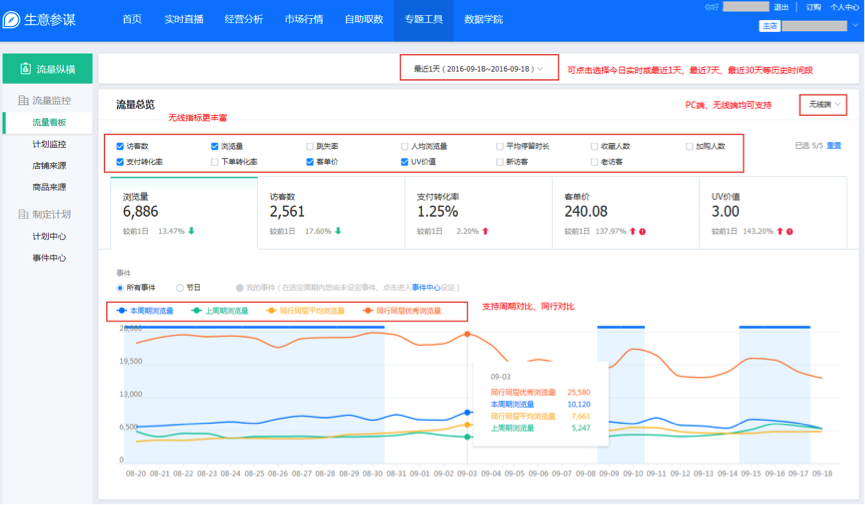Toggle 同行同层优秀浏览量 orange legend marker
The width and height of the screenshot is (865, 505).
[367, 311]
